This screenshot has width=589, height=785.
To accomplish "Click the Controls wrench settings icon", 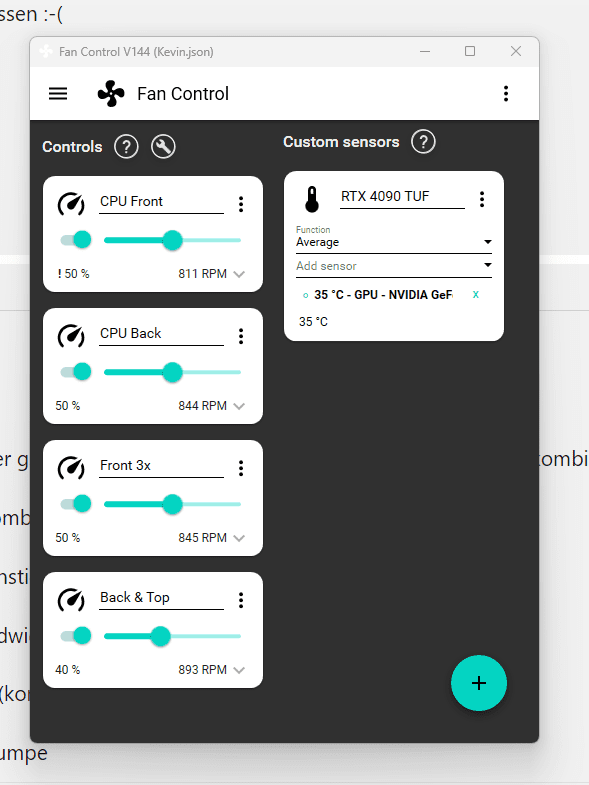I will tap(163, 147).
